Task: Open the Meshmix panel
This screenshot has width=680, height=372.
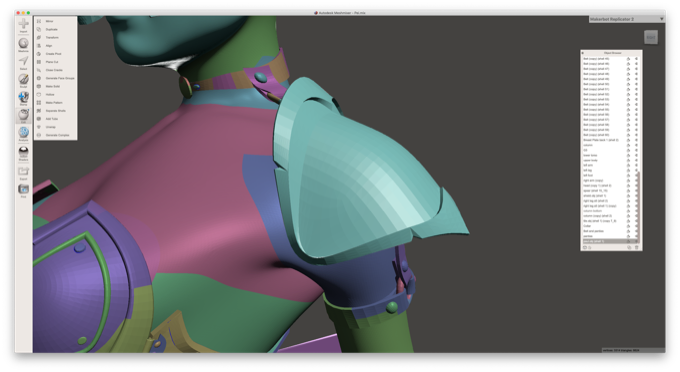Action: [x=23, y=45]
